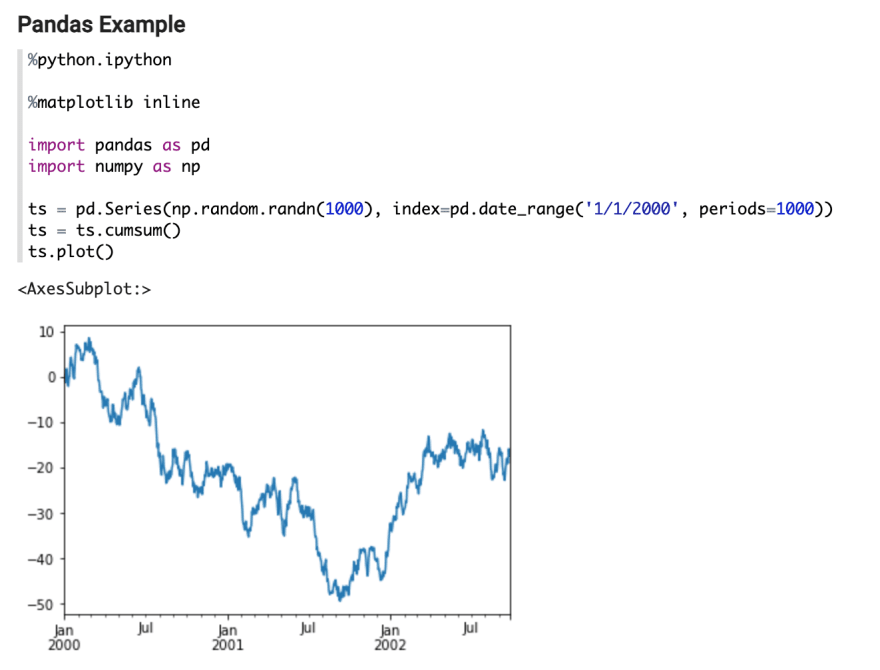The width and height of the screenshot is (880, 670).
Task: Click the 'ts = ts.cumsum()' line
Action: pos(104,231)
